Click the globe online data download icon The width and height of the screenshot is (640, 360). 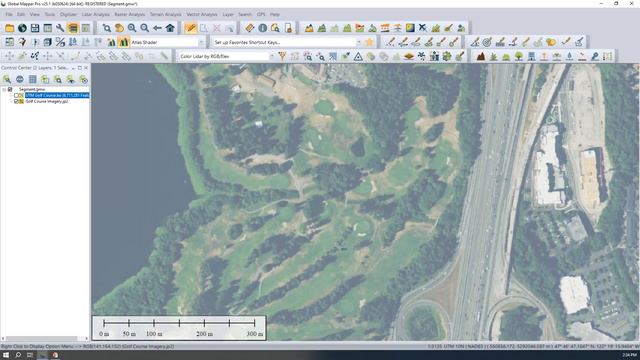click(x=22, y=28)
